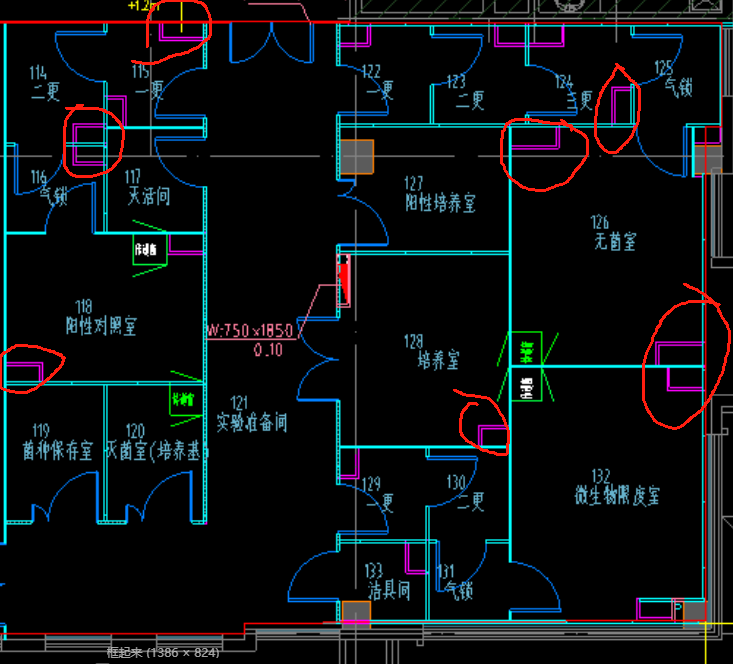Select room label 121 实验准备间

pyautogui.click(x=252, y=414)
